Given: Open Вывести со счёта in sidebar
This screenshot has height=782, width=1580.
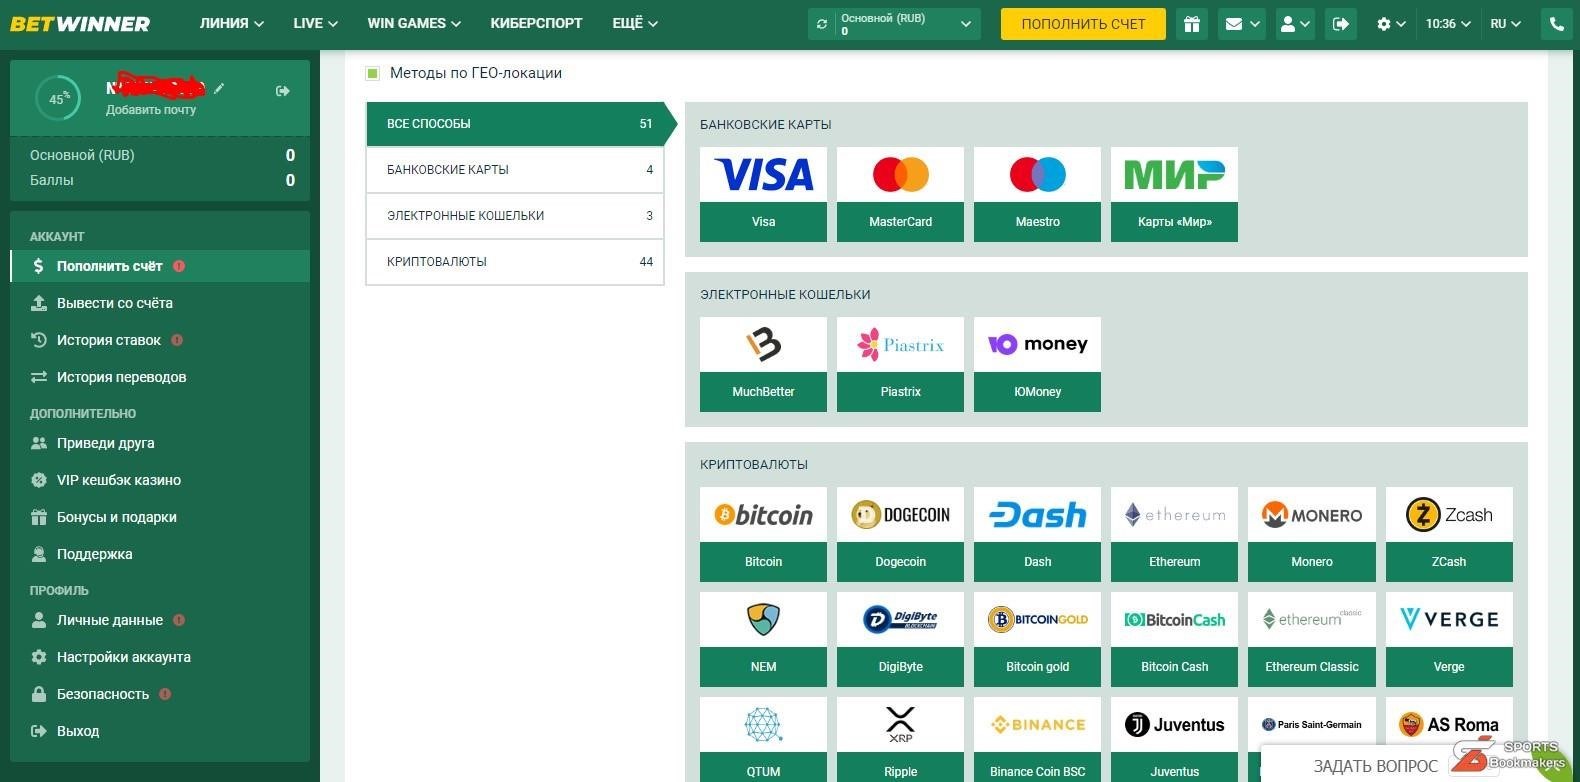Looking at the screenshot, I should click(160, 303).
